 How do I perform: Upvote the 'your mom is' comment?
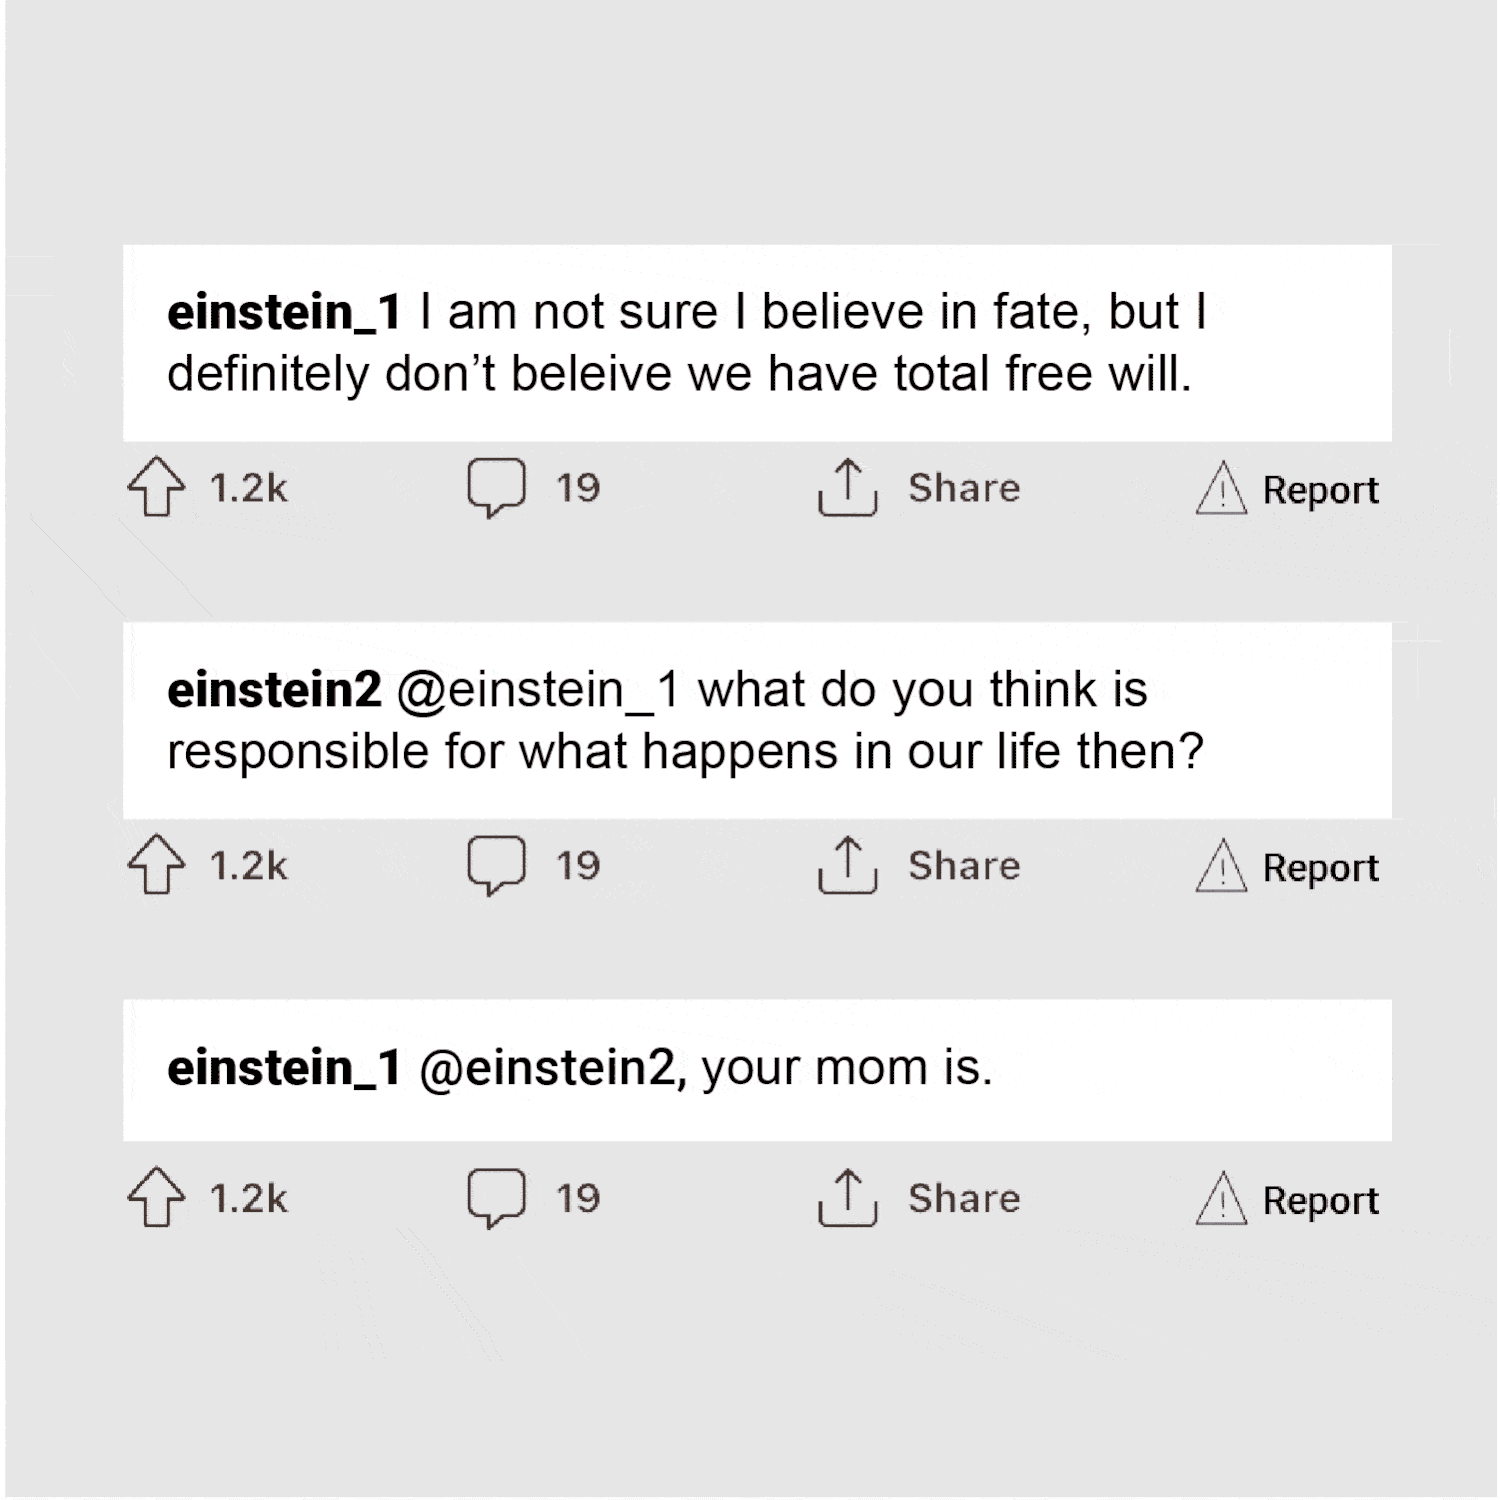coord(156,1198)
